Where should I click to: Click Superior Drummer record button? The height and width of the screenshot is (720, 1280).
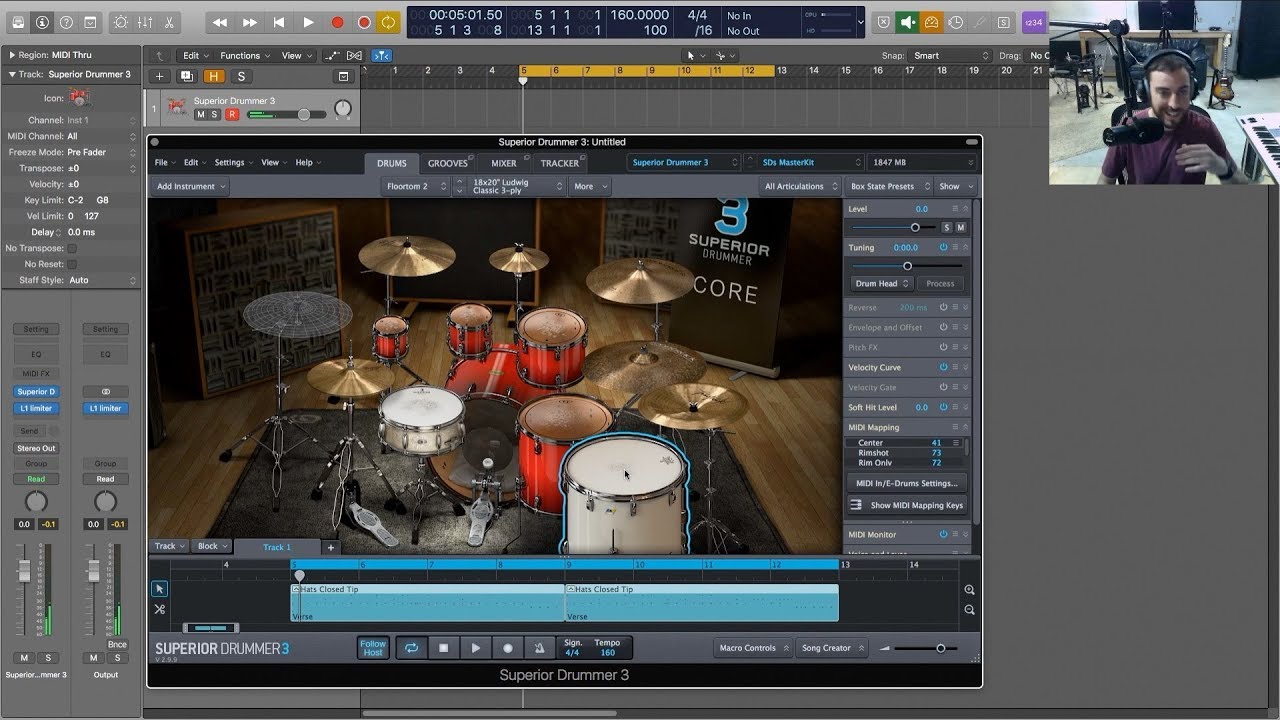pyautogui.click(x=507, y=648)
